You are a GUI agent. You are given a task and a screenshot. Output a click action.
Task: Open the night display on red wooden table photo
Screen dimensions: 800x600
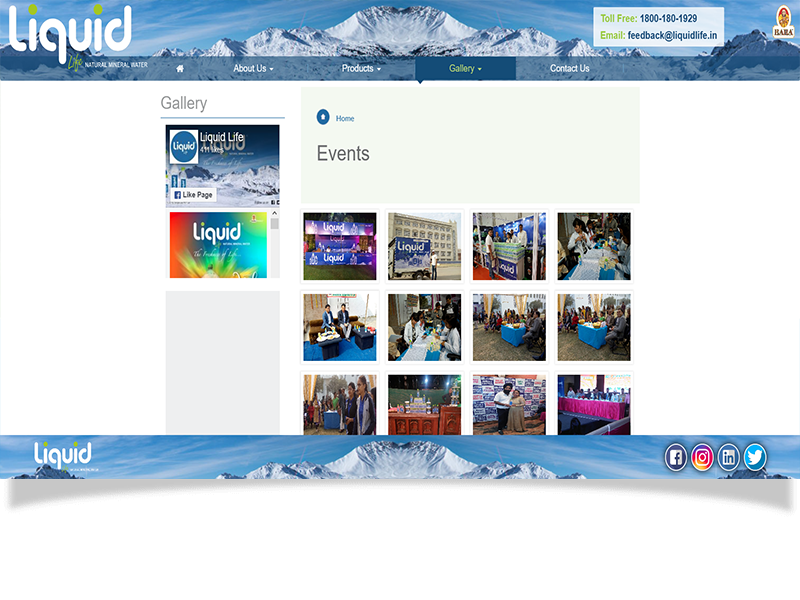424,405
